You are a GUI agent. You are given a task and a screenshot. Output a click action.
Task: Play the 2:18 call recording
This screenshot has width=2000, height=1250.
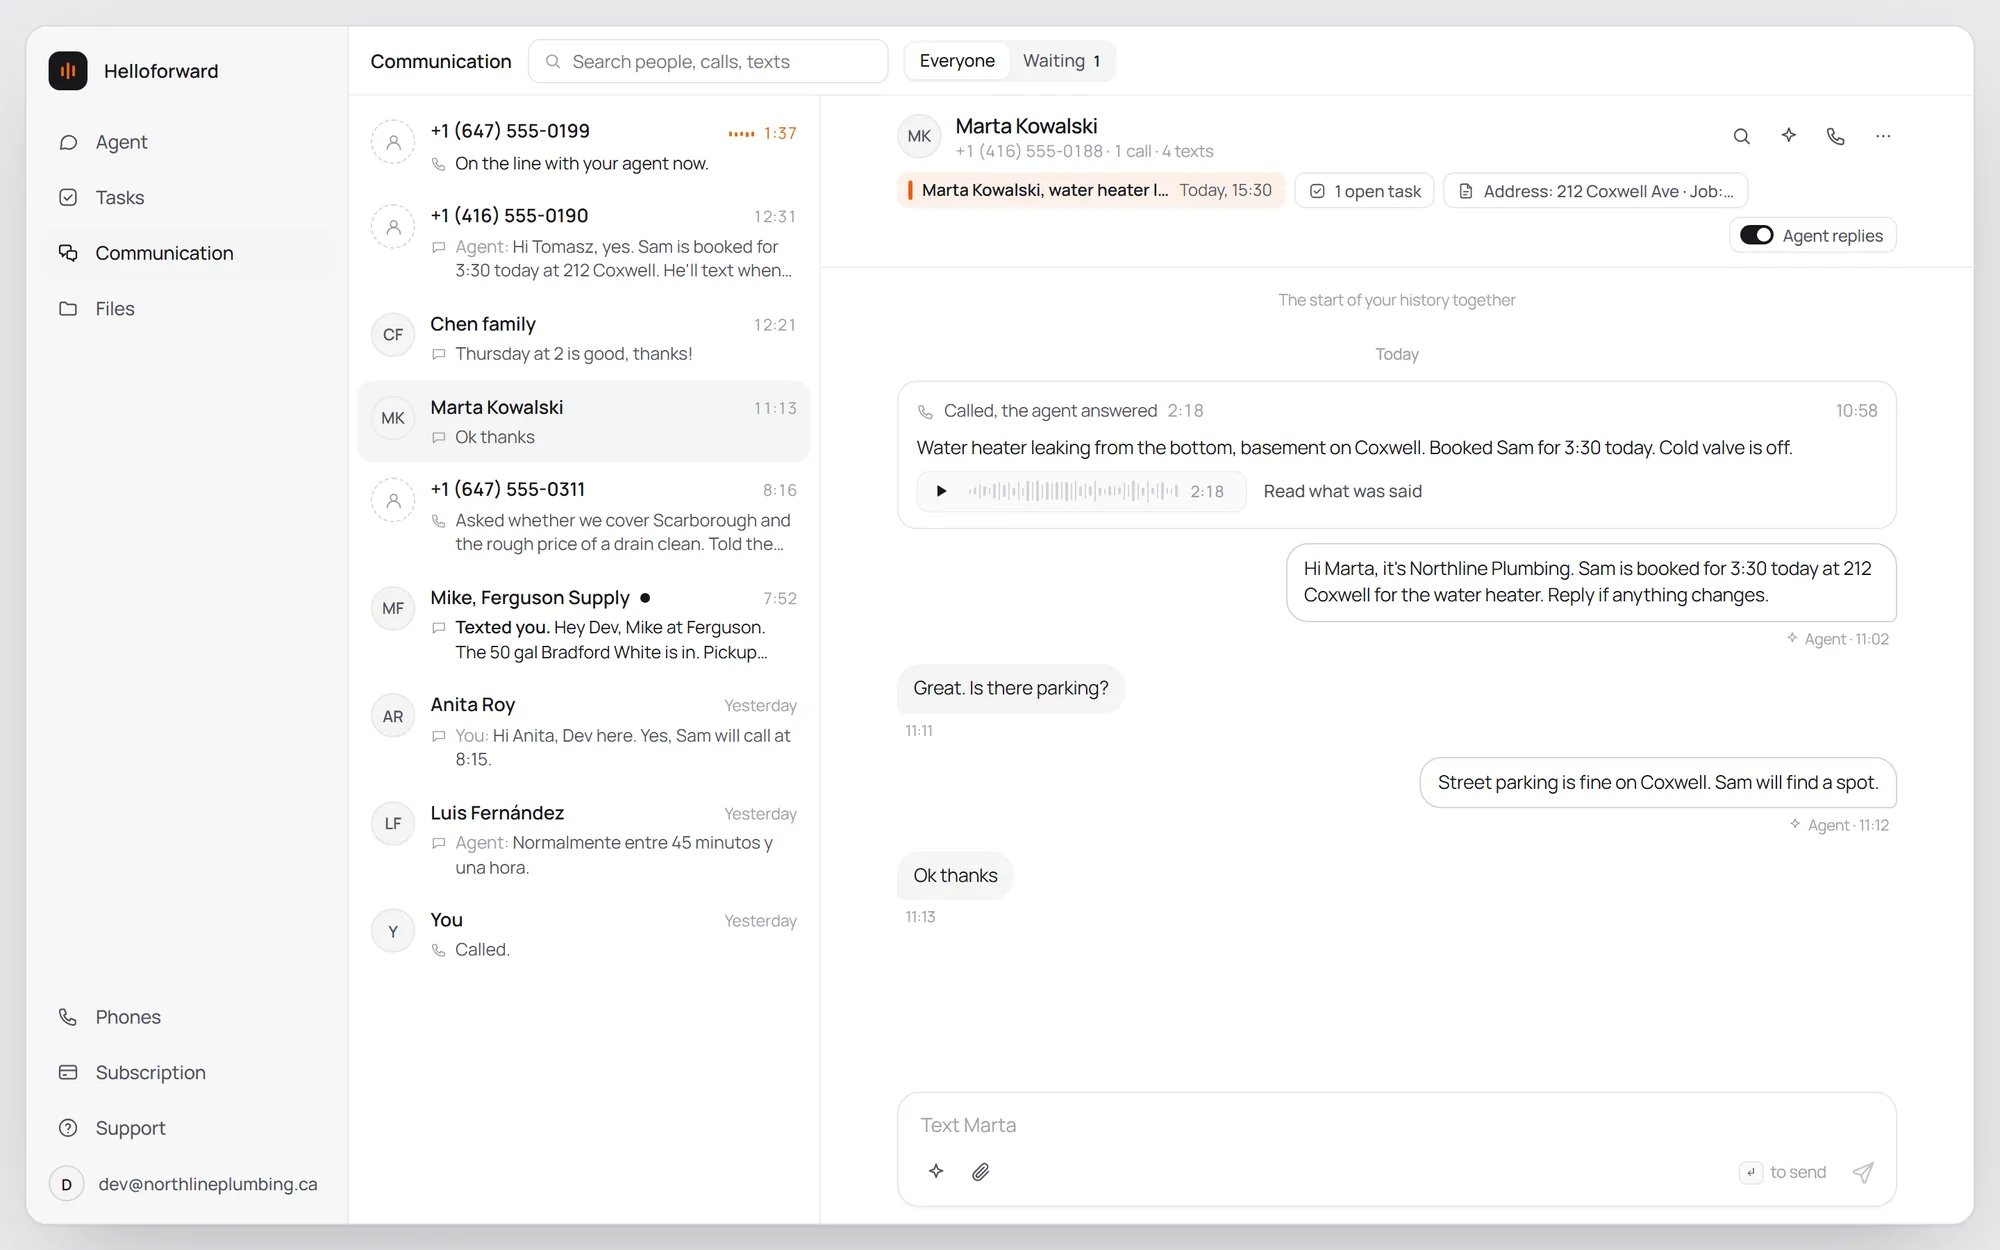[x=941, y=491]
